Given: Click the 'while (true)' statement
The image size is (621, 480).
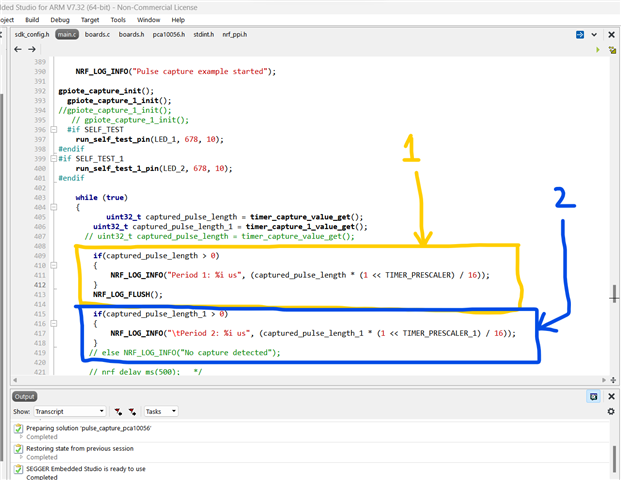Looking at the screenshot, I should pyautogui.click(x=102, y=198).
